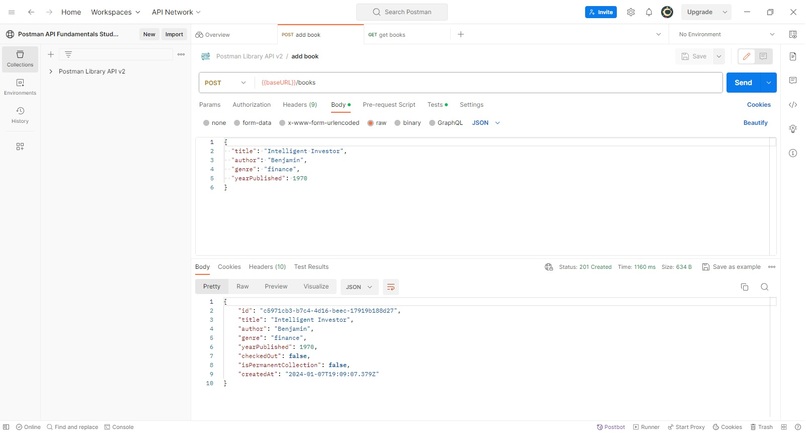Viewport: 806px width, 433px height.
Task: Click the Import button
Action: (174, 34)
